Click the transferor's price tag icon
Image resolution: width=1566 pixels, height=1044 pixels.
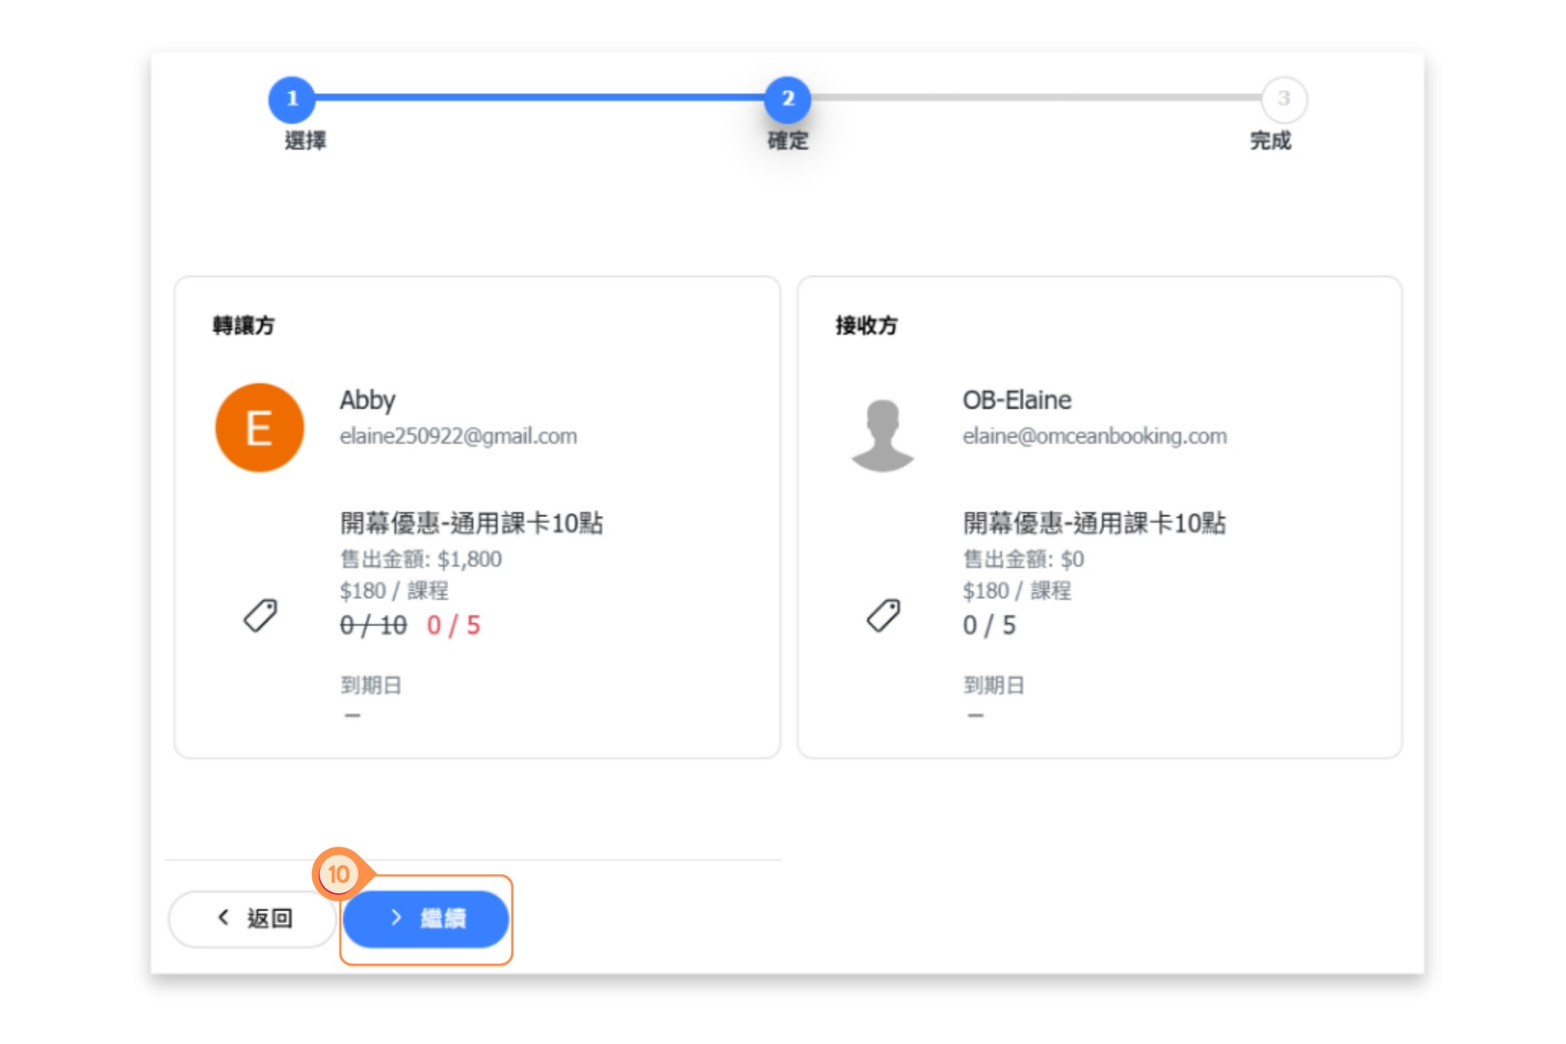click(x=260, y=615)
